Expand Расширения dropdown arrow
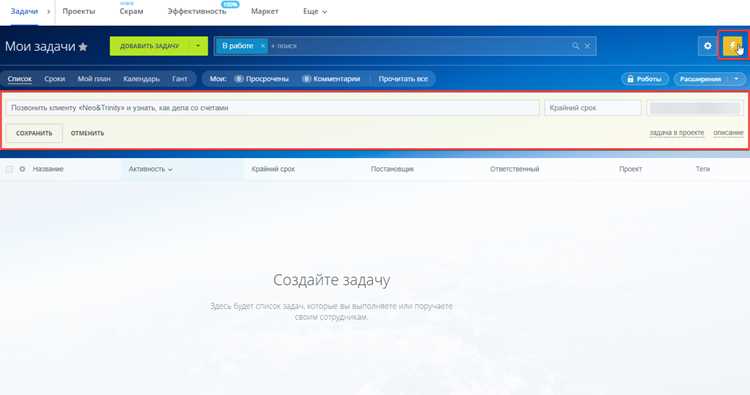Screen dimensions: 750x395 click(x=736, y=79)
